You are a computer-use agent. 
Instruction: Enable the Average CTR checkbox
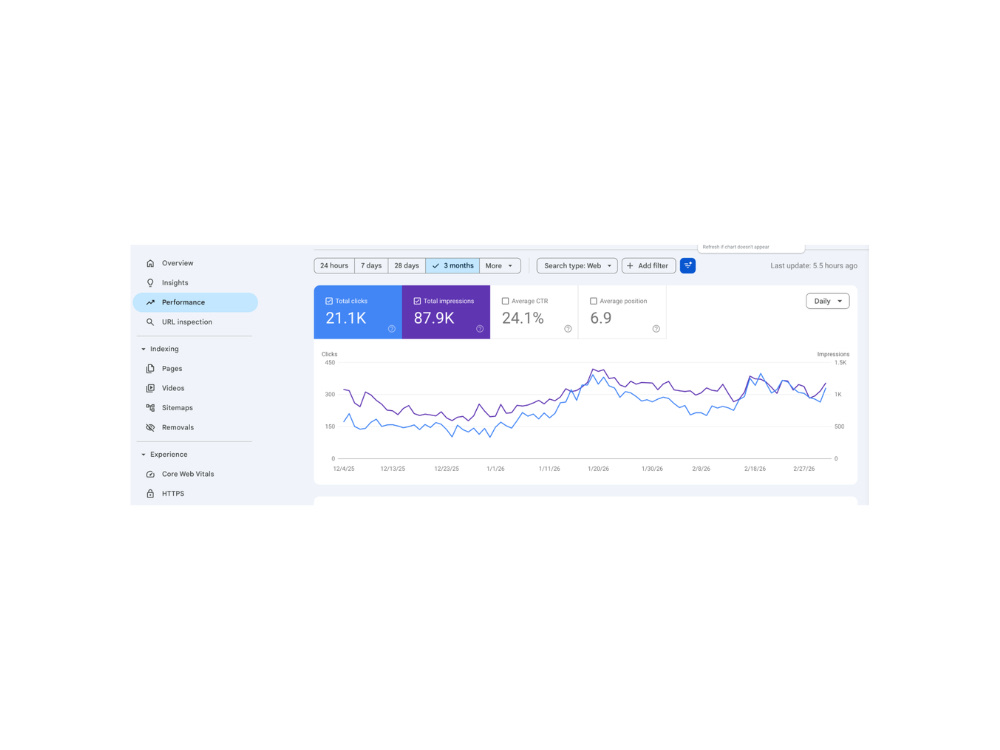(505, 301)
